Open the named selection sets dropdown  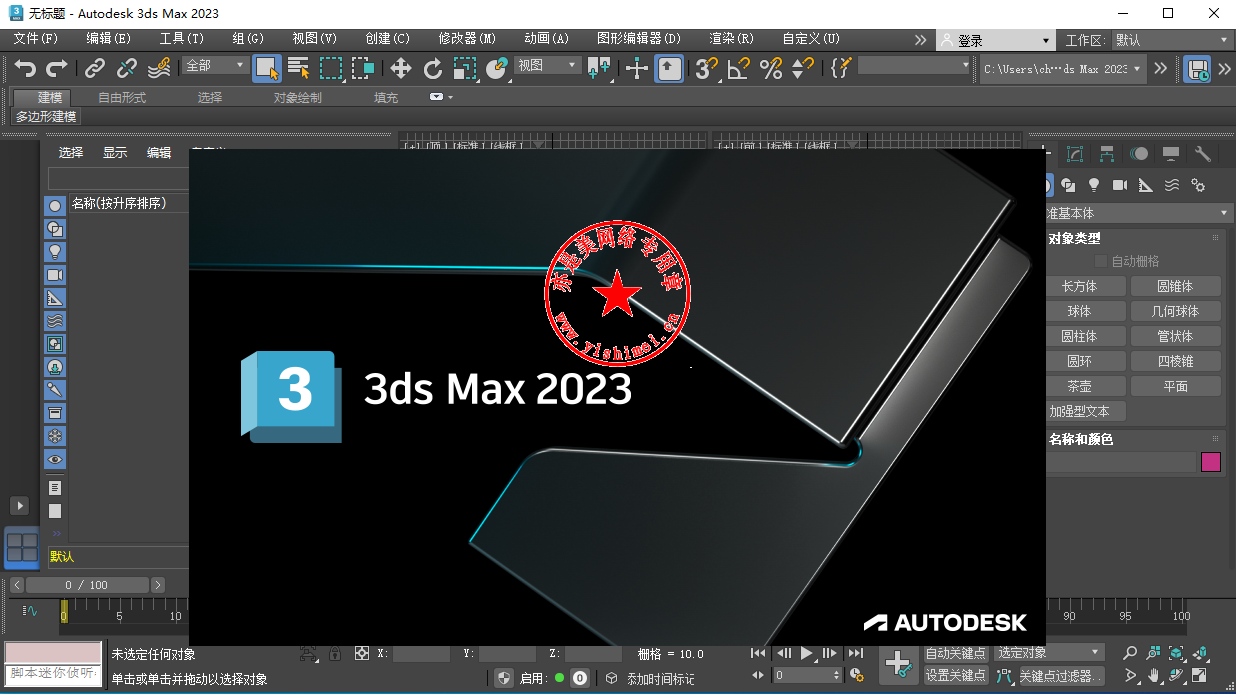tap(915, 65)
